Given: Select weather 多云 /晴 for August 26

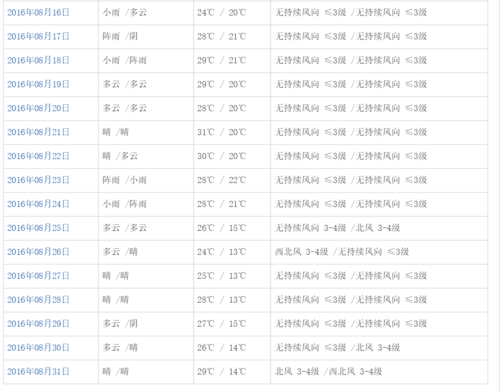Looking at the screenshot, I should coord(120,252).
